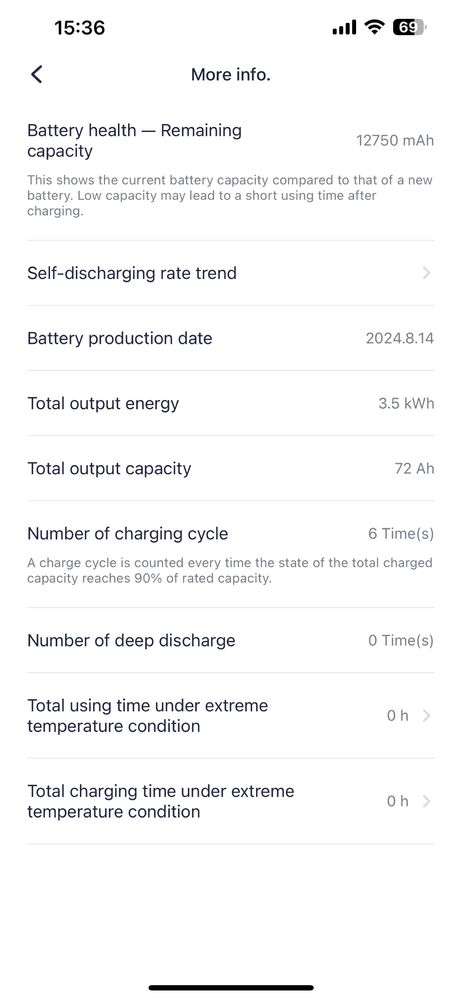Tap the cellular signal bars icon

344,28
